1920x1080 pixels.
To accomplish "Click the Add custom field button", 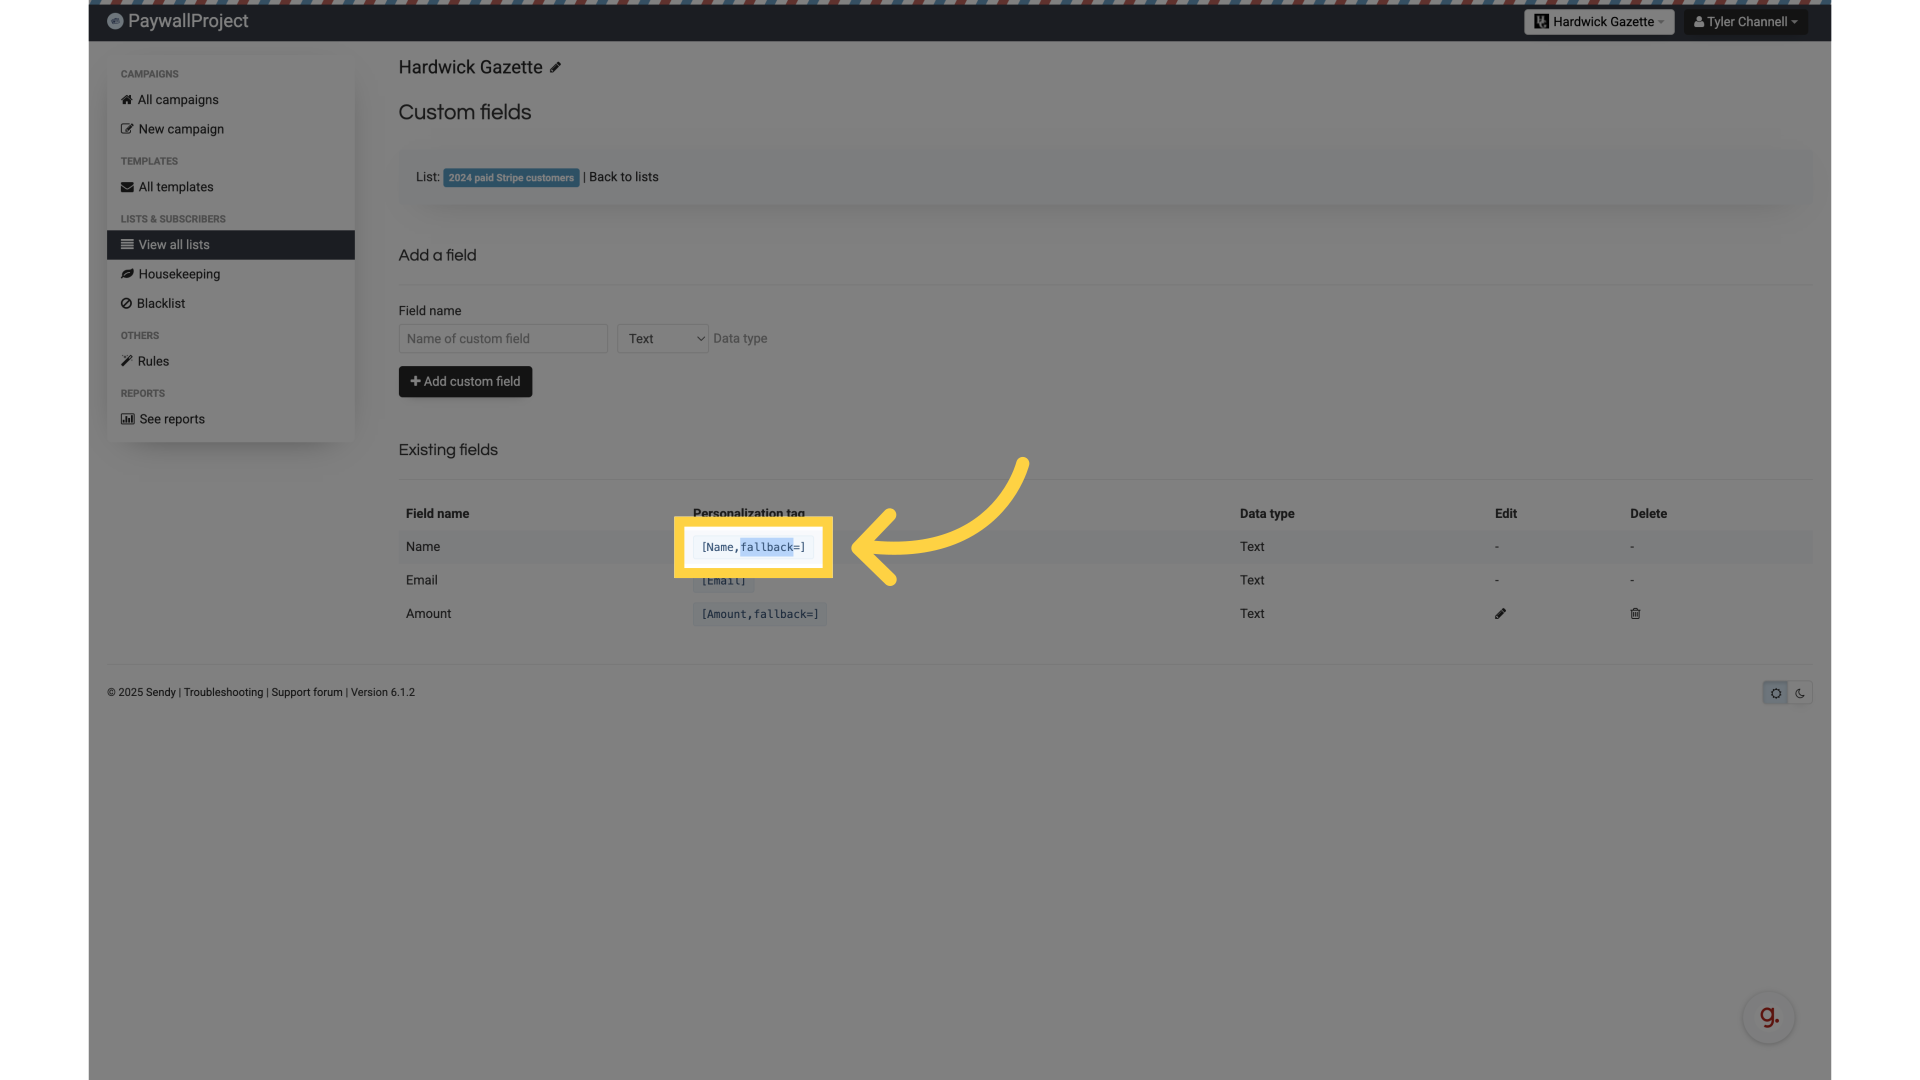I will pyautogui.click(x=465, y=382).
